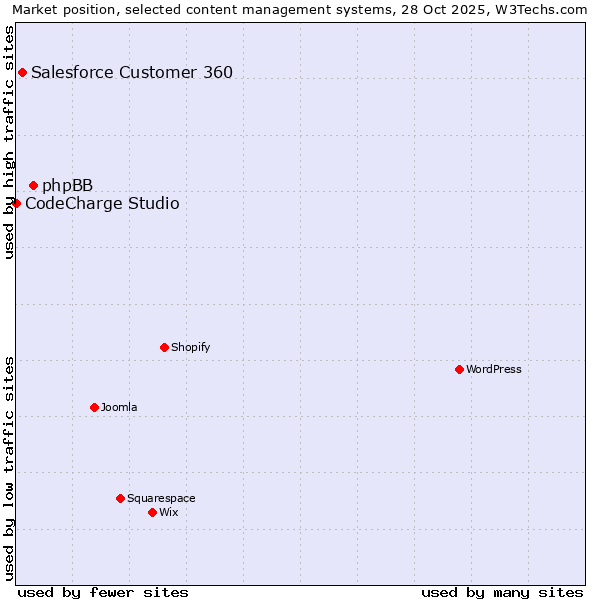
Task: Select the CodeCharge Studio data point
Action: tap(16, 203)
